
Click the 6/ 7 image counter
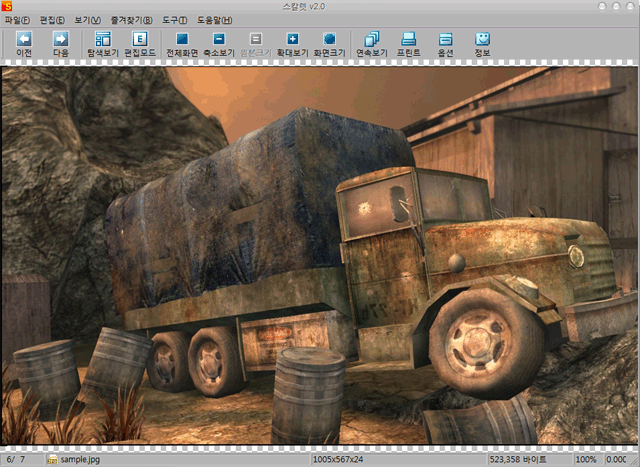coord(16,460)
